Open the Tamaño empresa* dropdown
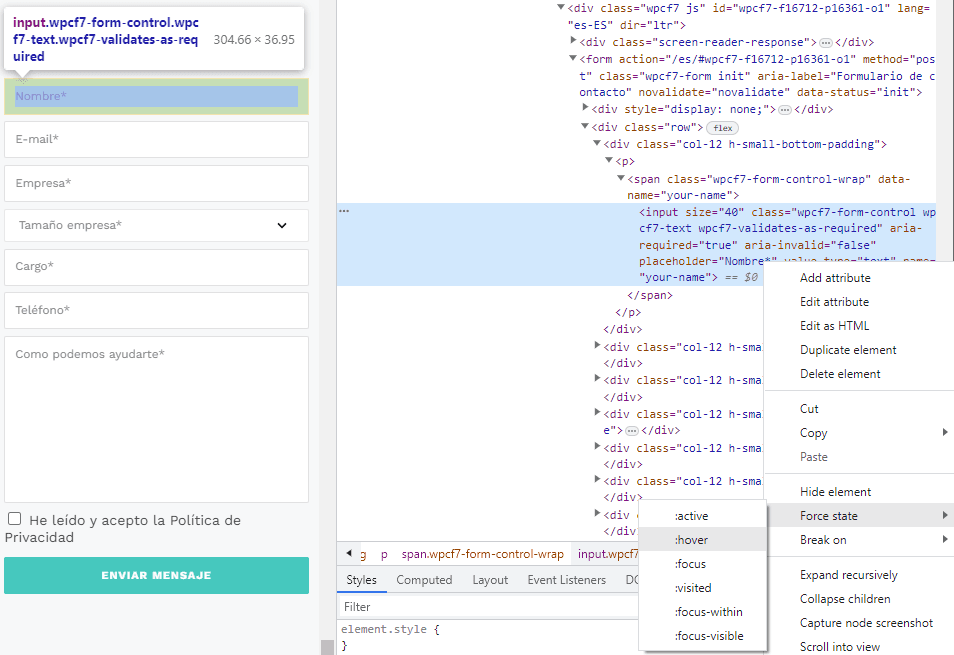 tap(156, 225)
